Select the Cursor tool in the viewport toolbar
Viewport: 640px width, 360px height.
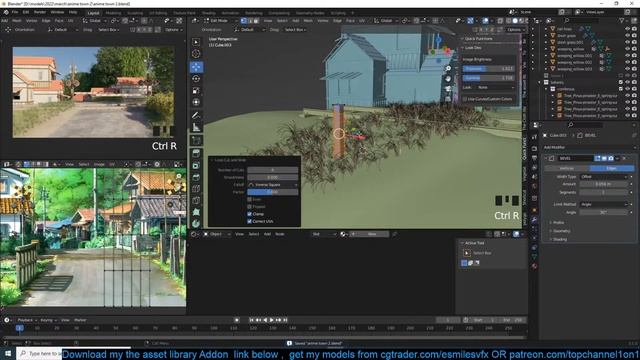pyautogui.click(x=196, y=54)
